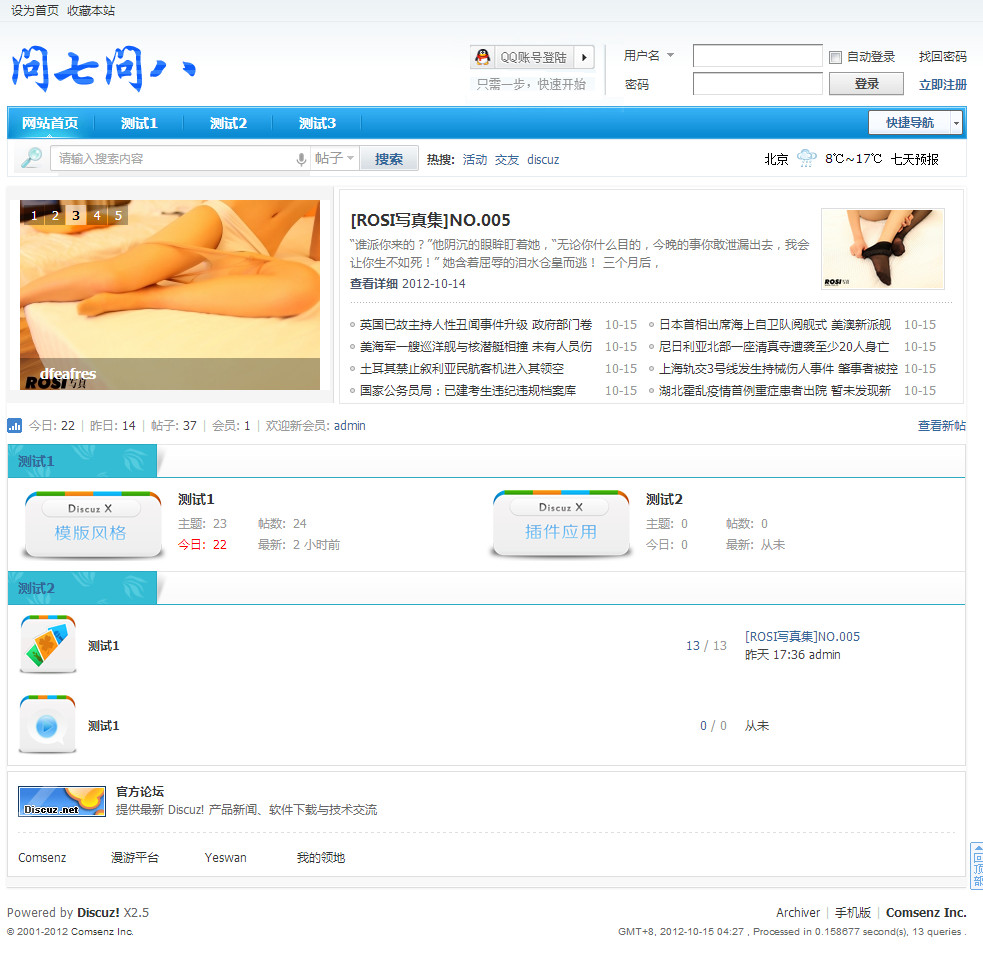Enable the 自动登录 checkbox
Viewport: 983px width, 960px height.
tap(834, 56)
